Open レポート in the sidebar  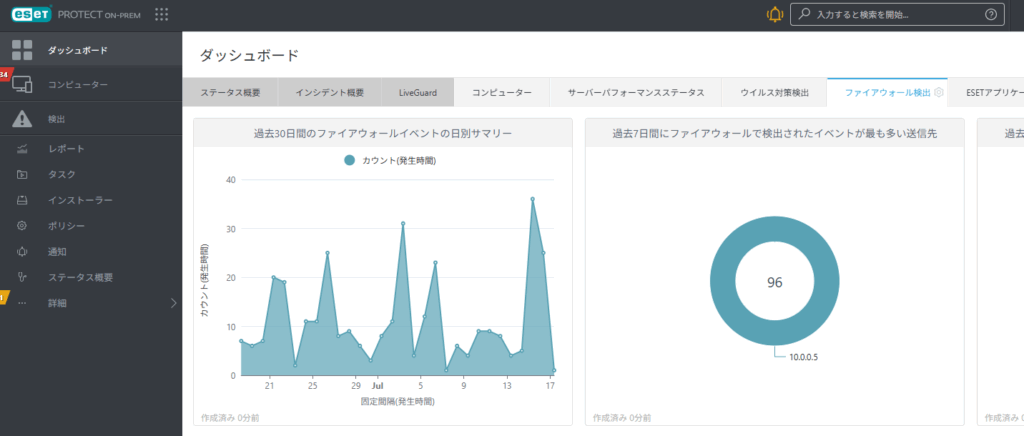[66, 149]
